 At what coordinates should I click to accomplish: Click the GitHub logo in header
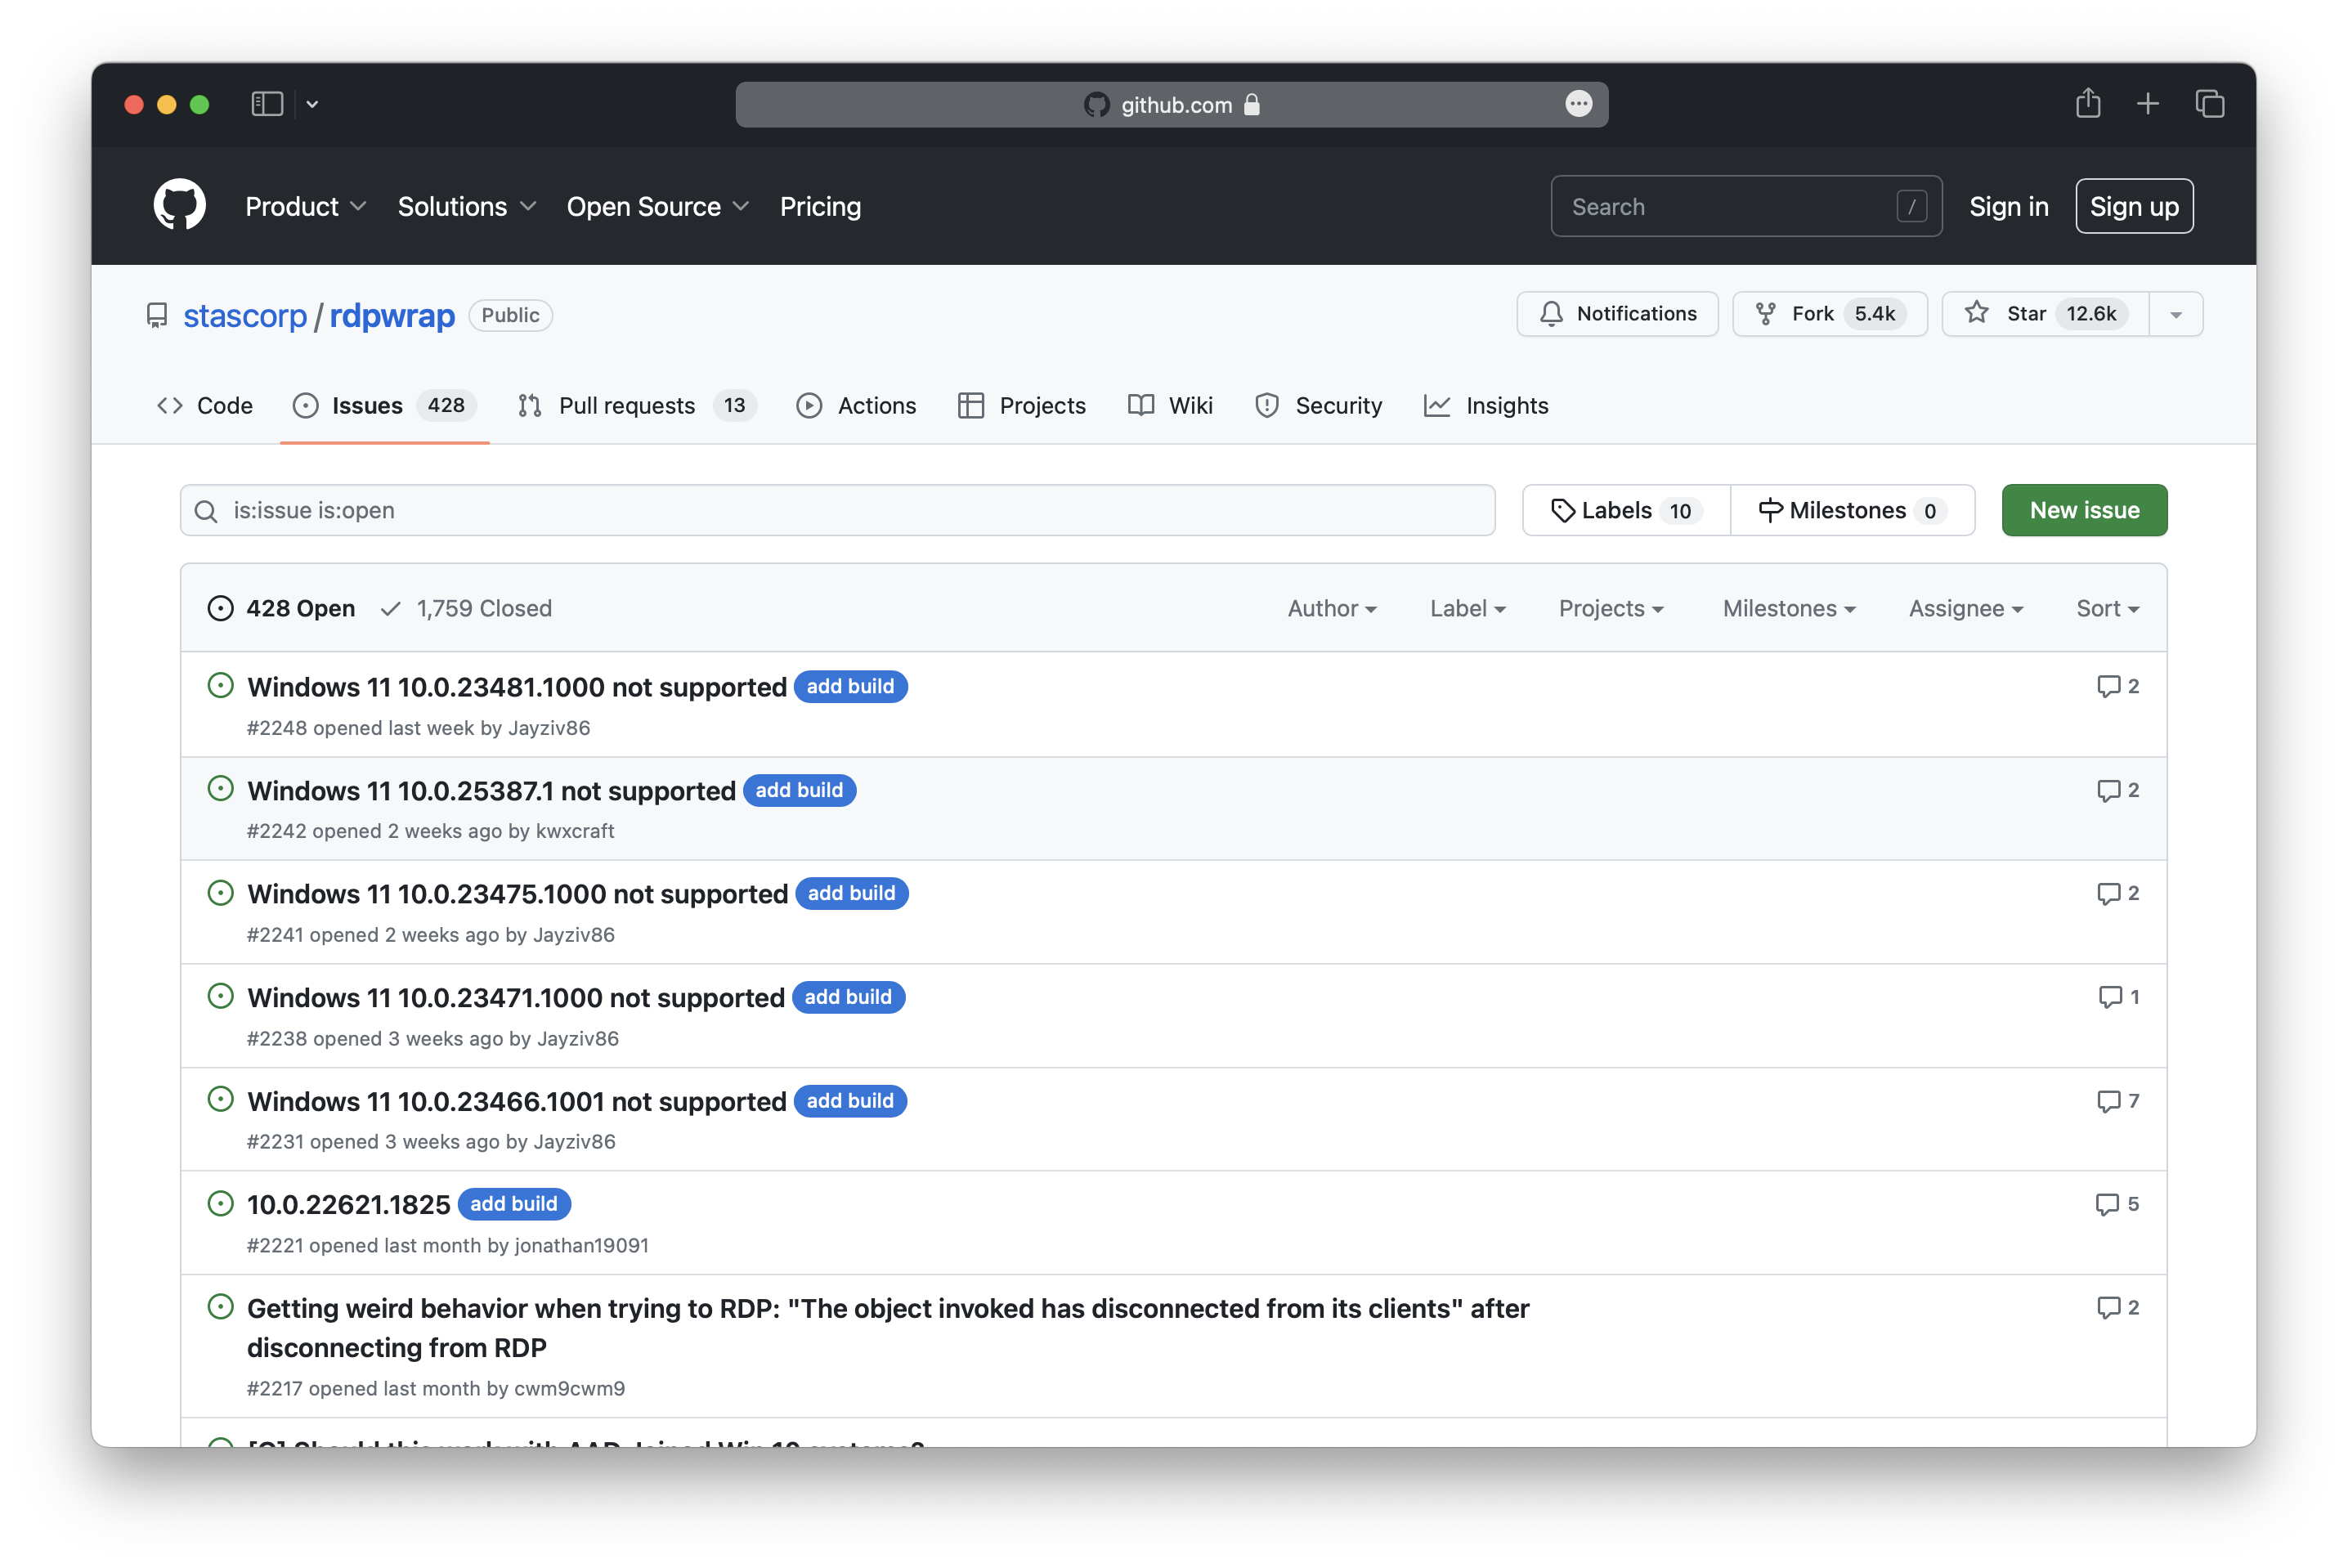(x=180, y=206)
